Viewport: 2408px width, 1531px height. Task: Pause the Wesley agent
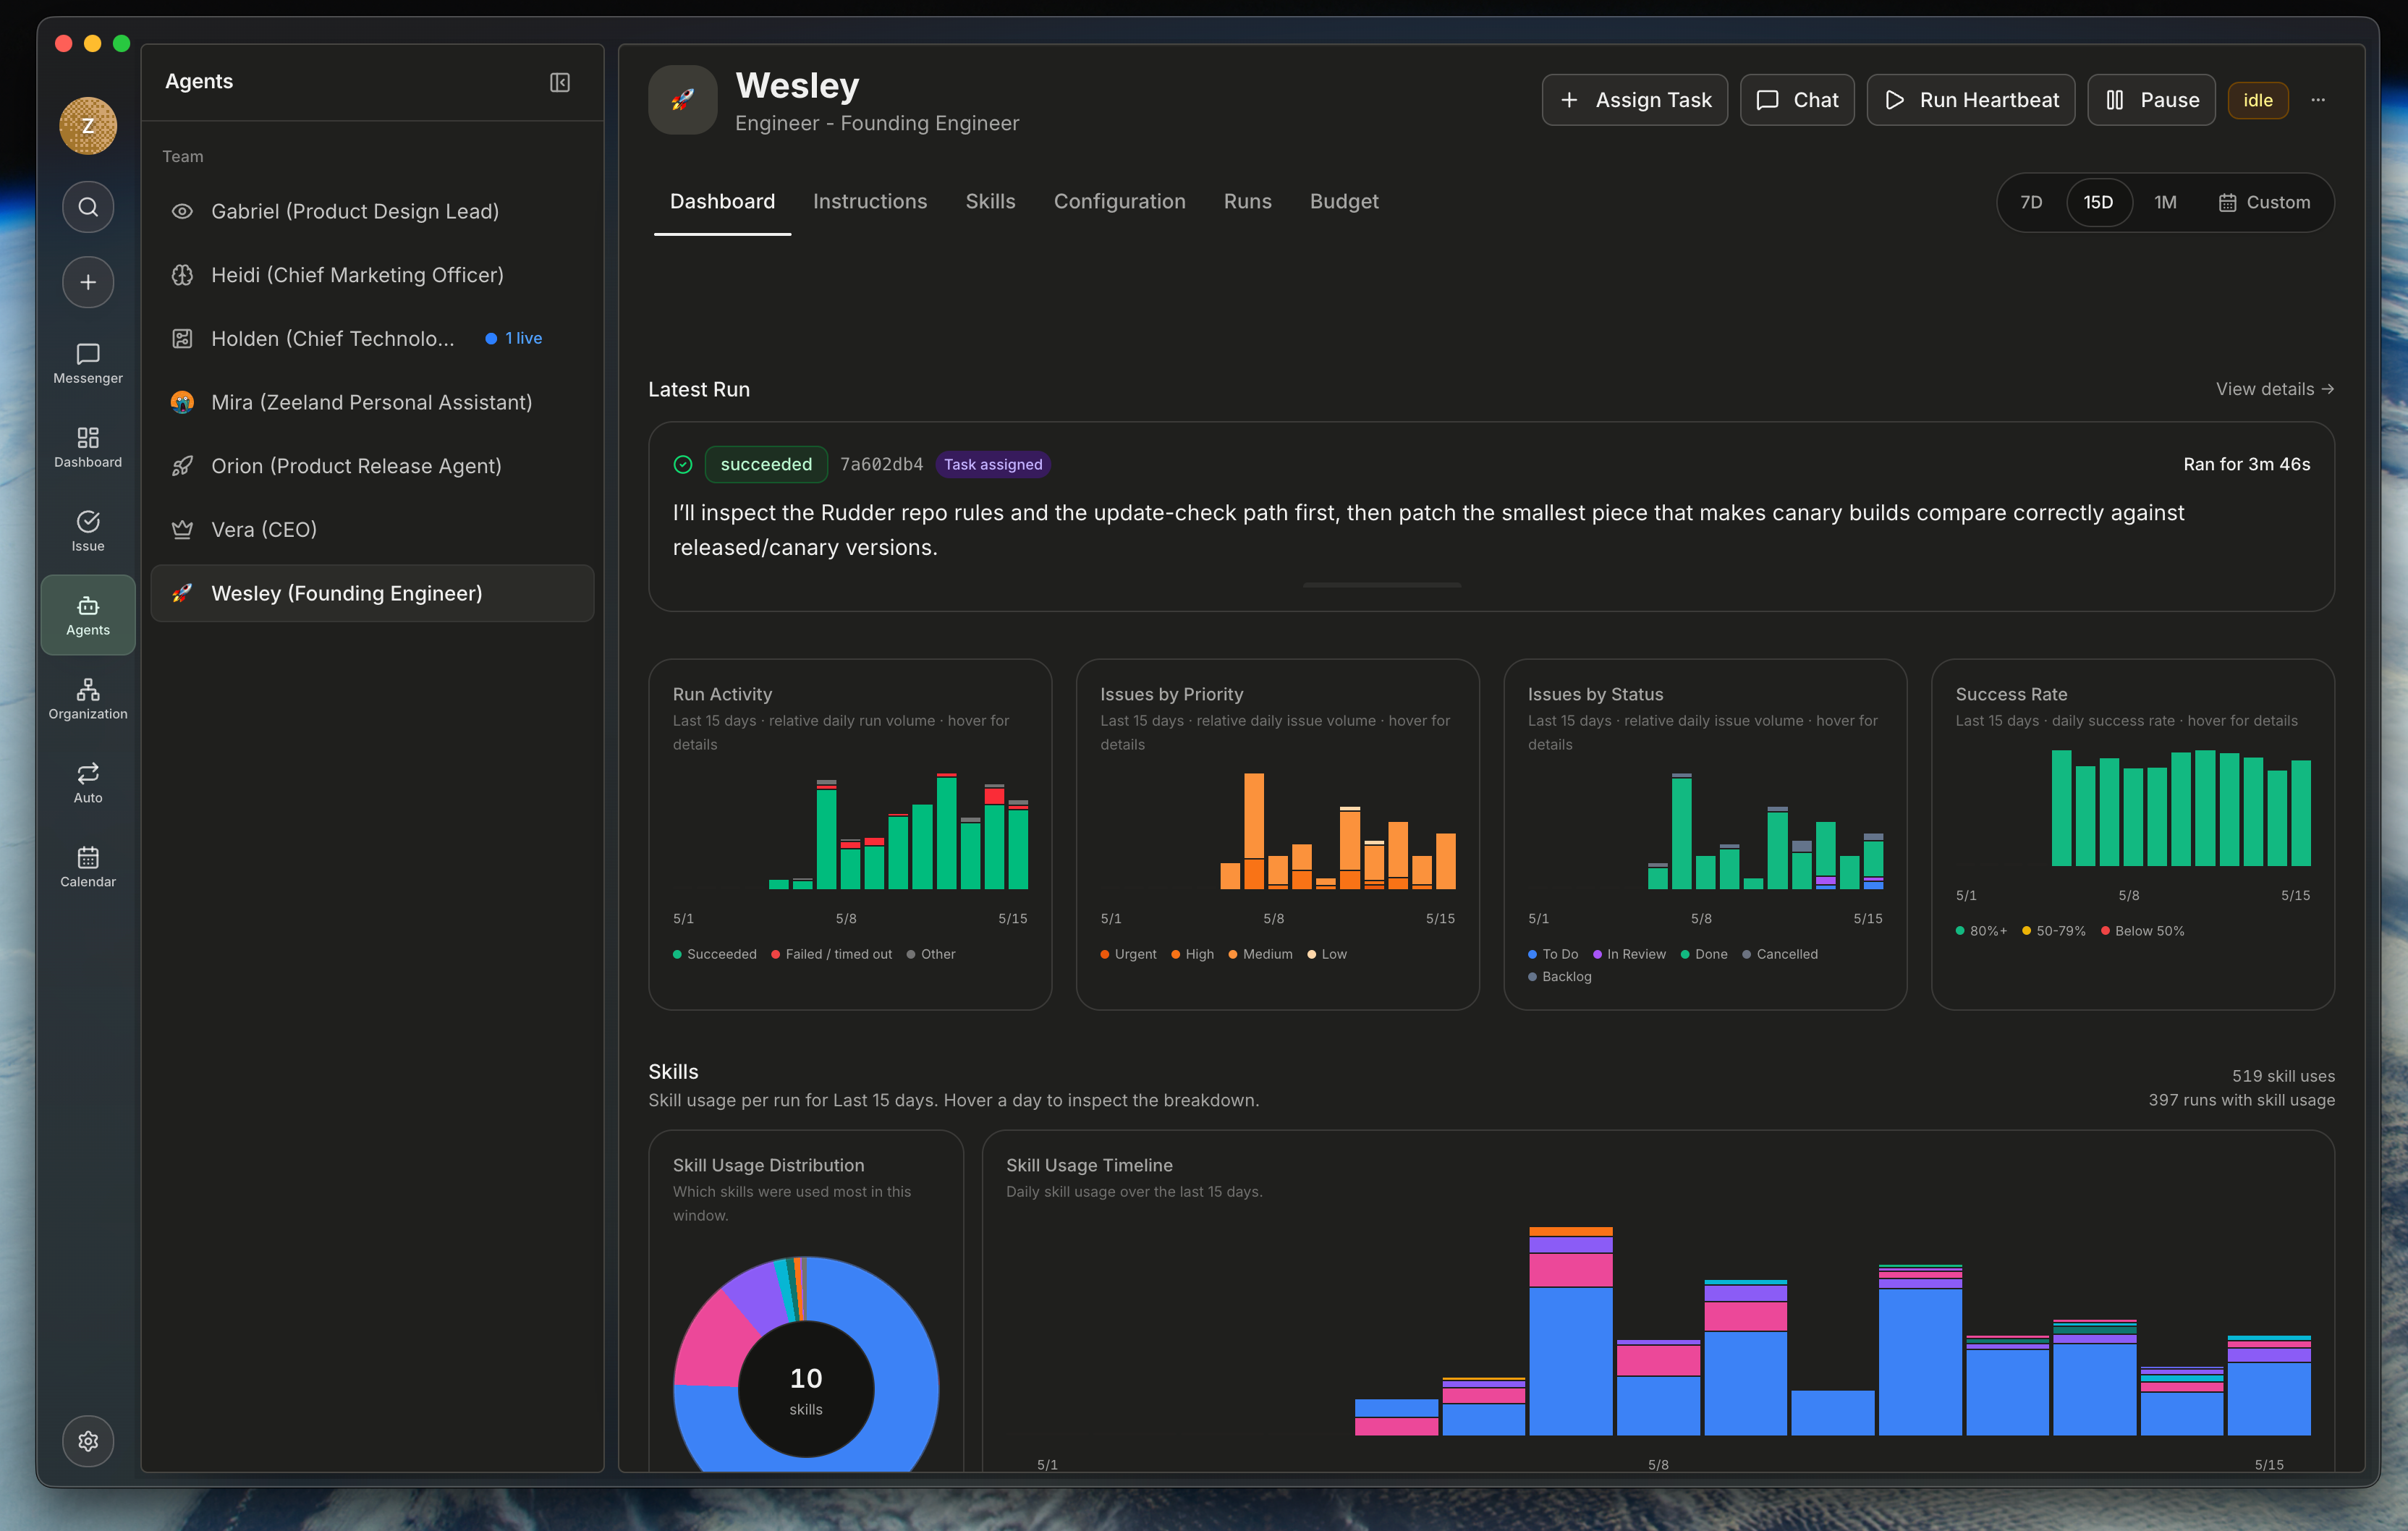coord(2151,100)
